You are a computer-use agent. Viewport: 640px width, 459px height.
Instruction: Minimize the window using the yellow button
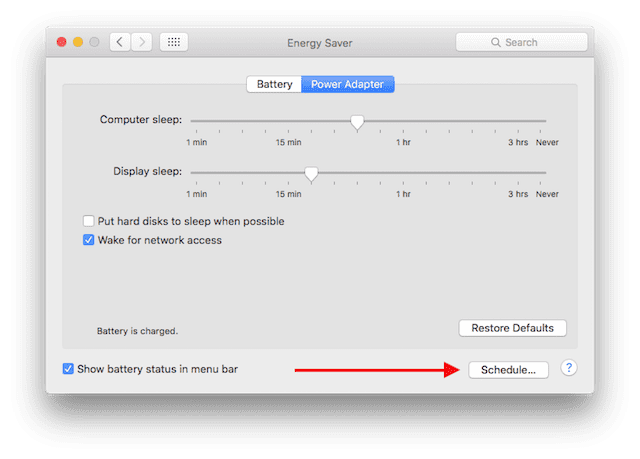(78, 42)
